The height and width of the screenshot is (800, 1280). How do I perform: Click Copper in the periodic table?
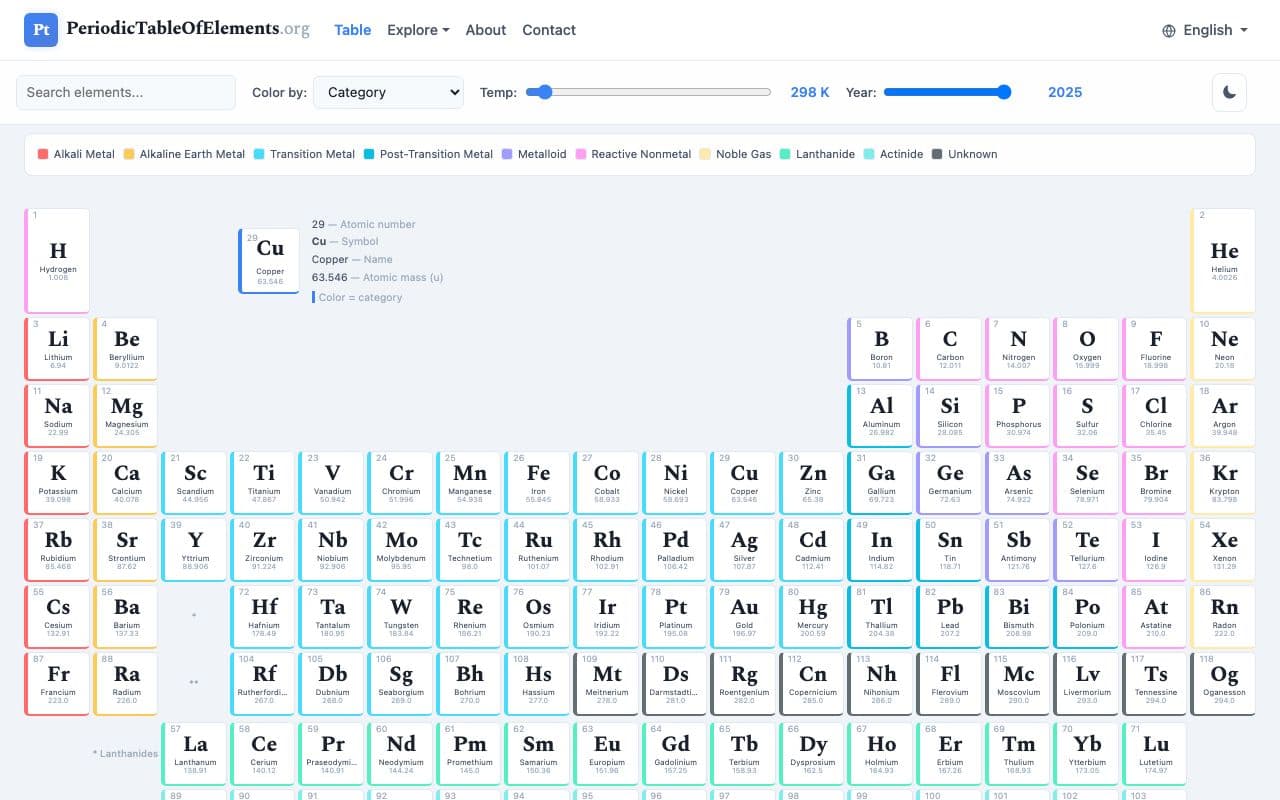tap(743, 481)
